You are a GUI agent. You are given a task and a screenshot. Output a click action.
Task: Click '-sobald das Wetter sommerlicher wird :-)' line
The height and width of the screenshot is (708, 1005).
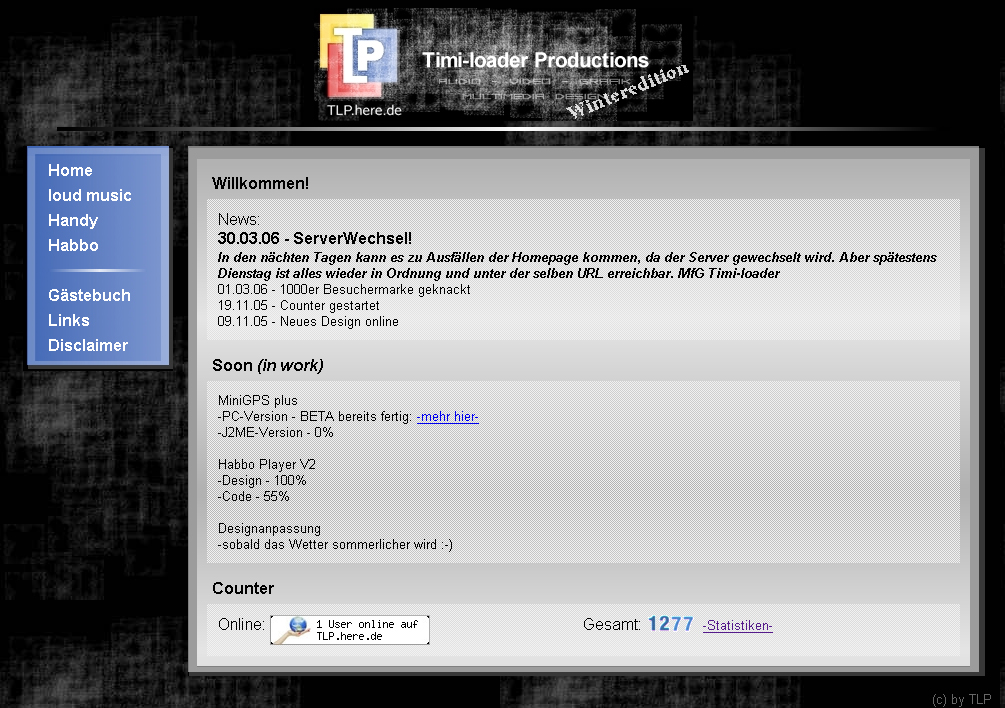click(x=335, y=545)
